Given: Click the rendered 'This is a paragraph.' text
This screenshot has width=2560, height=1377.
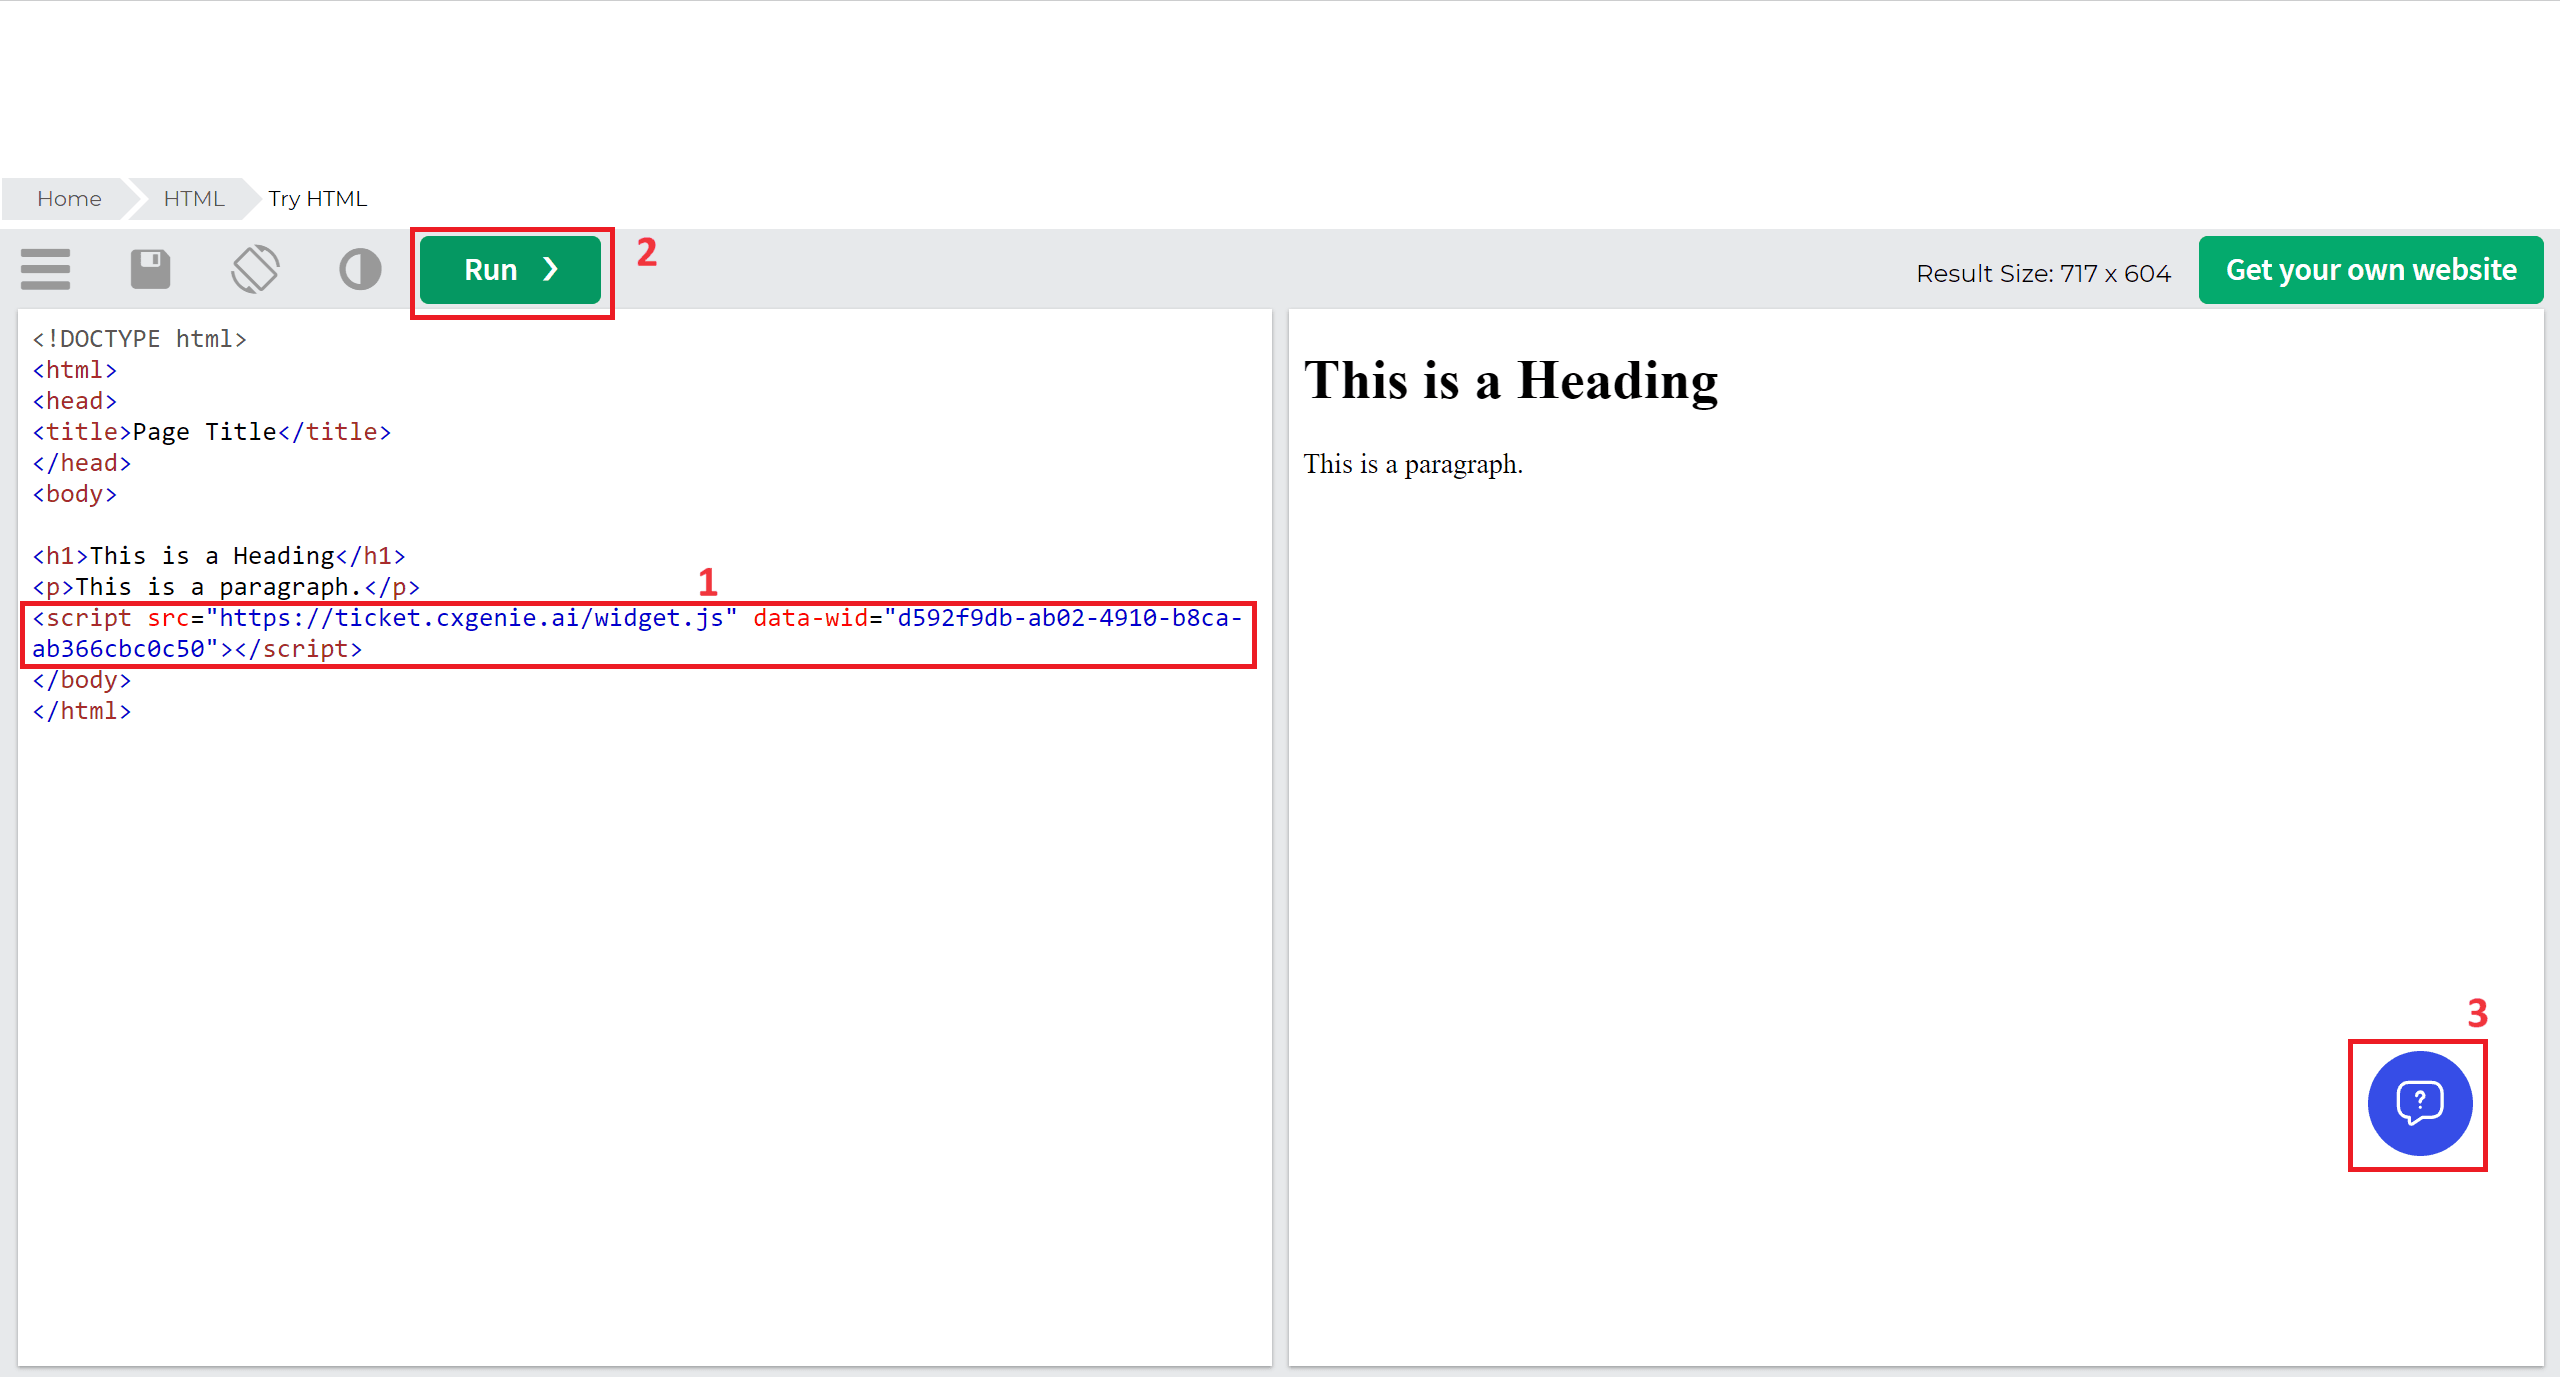Looking at the screenshot, I should click(x=1413, y=464).
